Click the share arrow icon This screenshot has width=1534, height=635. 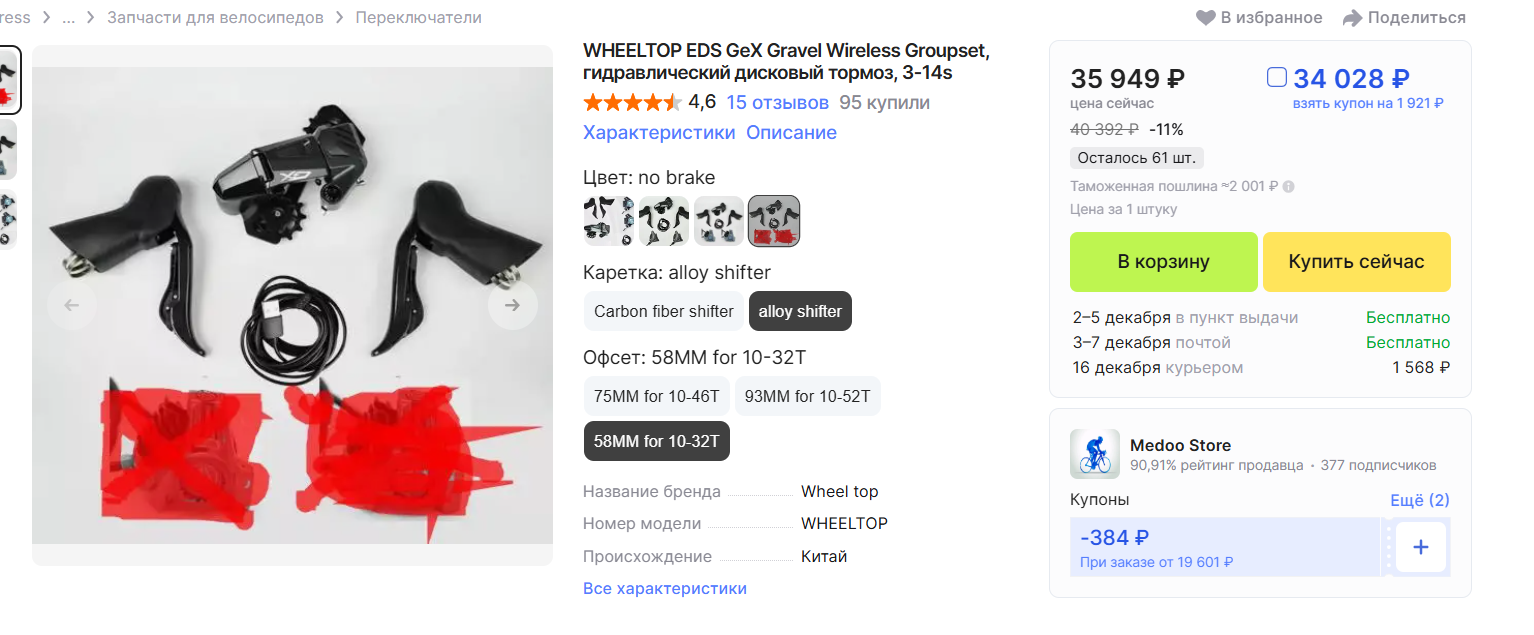[1353, 18]
